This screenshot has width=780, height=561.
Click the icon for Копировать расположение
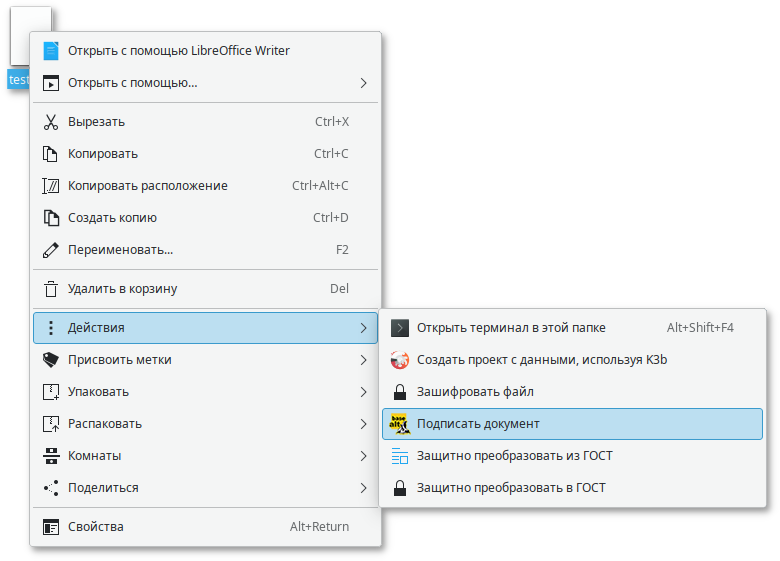[51, 186]
